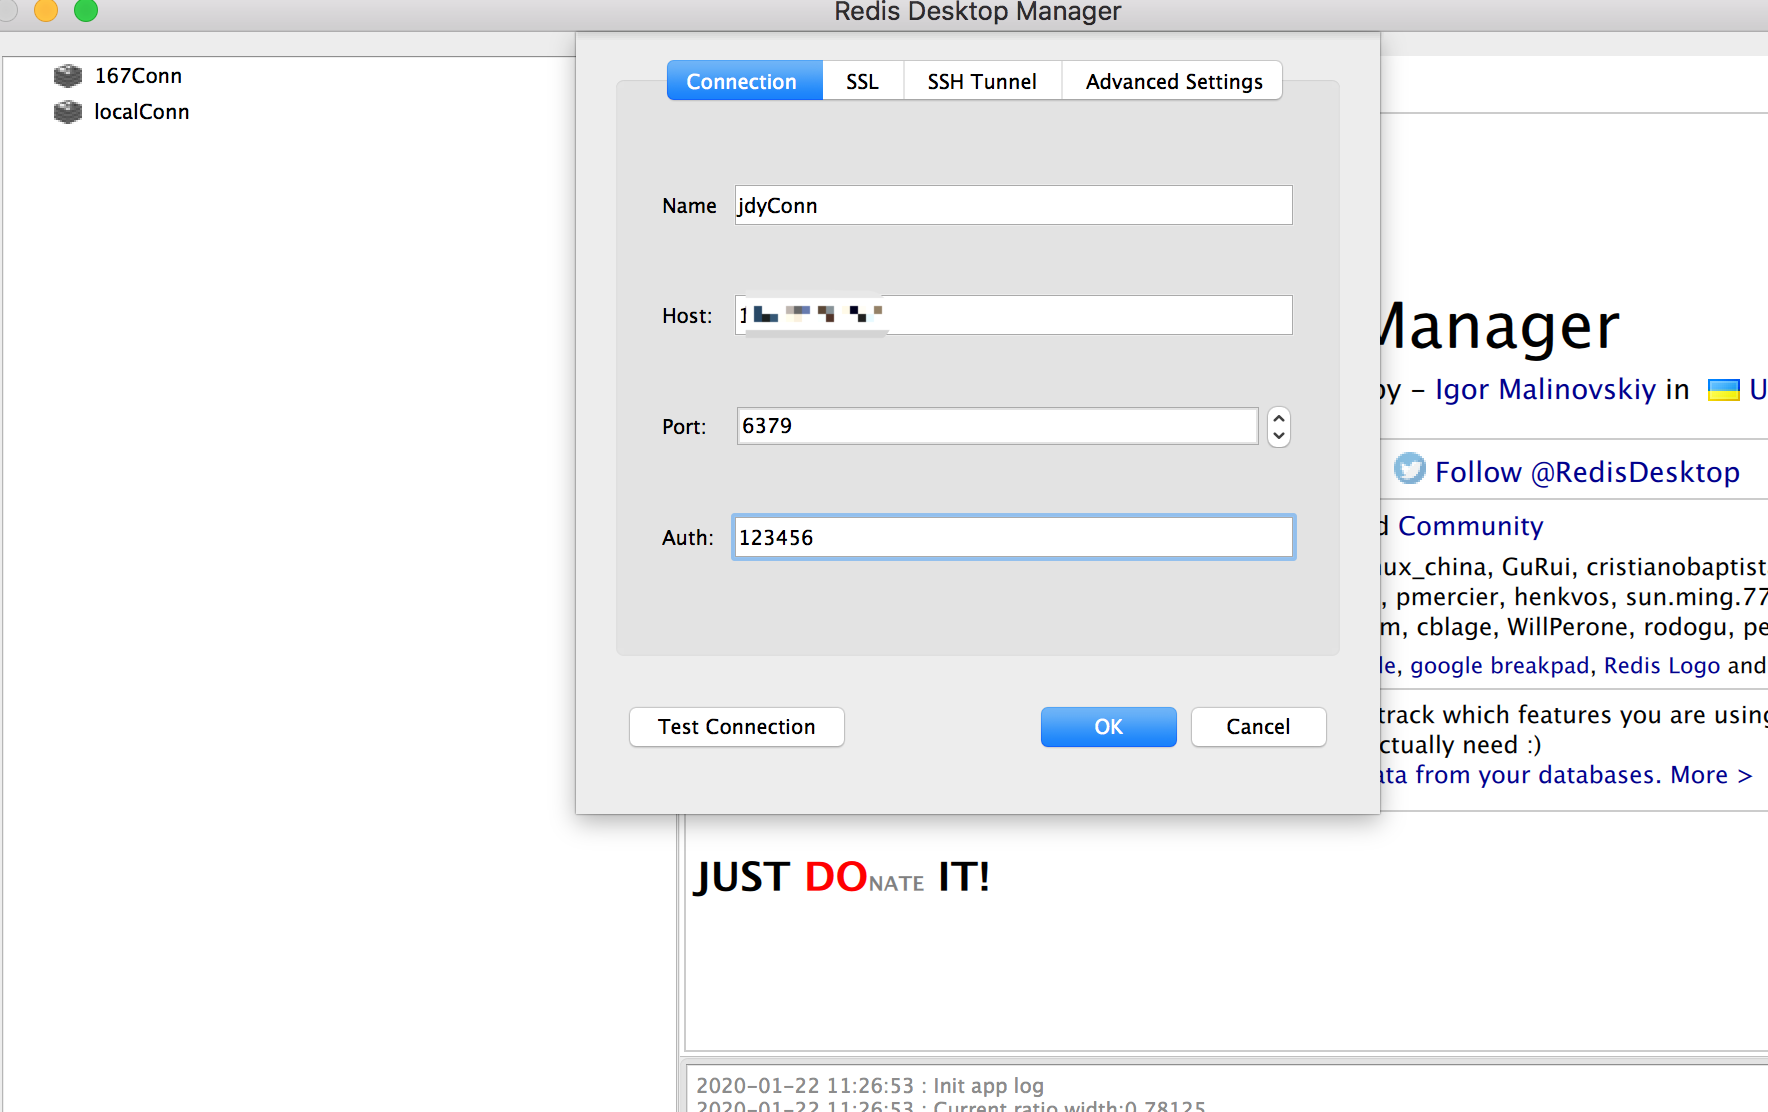
Task: Open the SSH Tunnel tab
Action: coord(981,81)
